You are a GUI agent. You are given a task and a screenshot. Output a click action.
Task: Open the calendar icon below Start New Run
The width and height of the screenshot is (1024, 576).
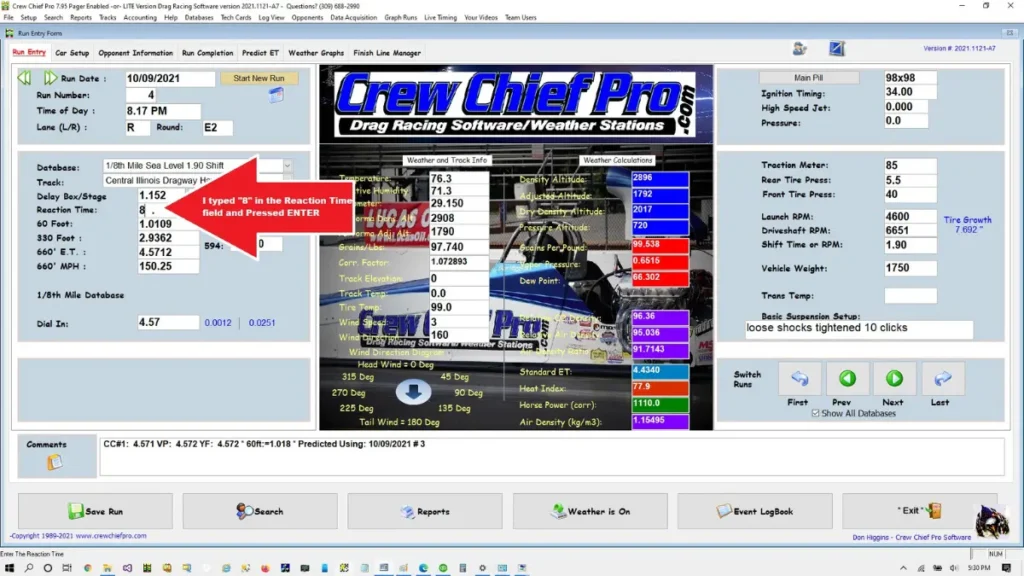pyautogui.click(x=276, y=95)
